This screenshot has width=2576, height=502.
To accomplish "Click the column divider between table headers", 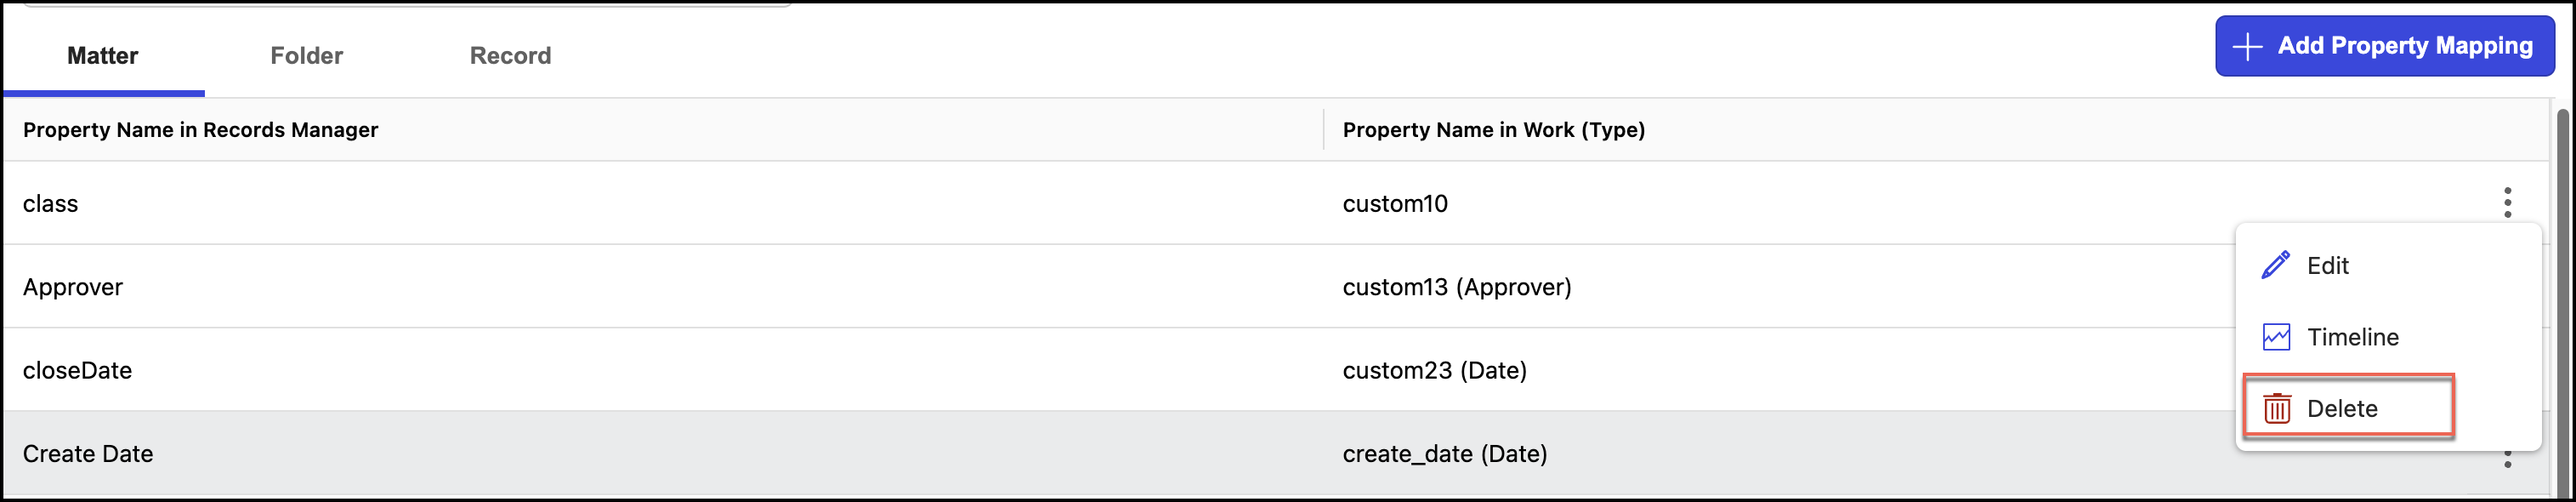I will point(1323,130).
